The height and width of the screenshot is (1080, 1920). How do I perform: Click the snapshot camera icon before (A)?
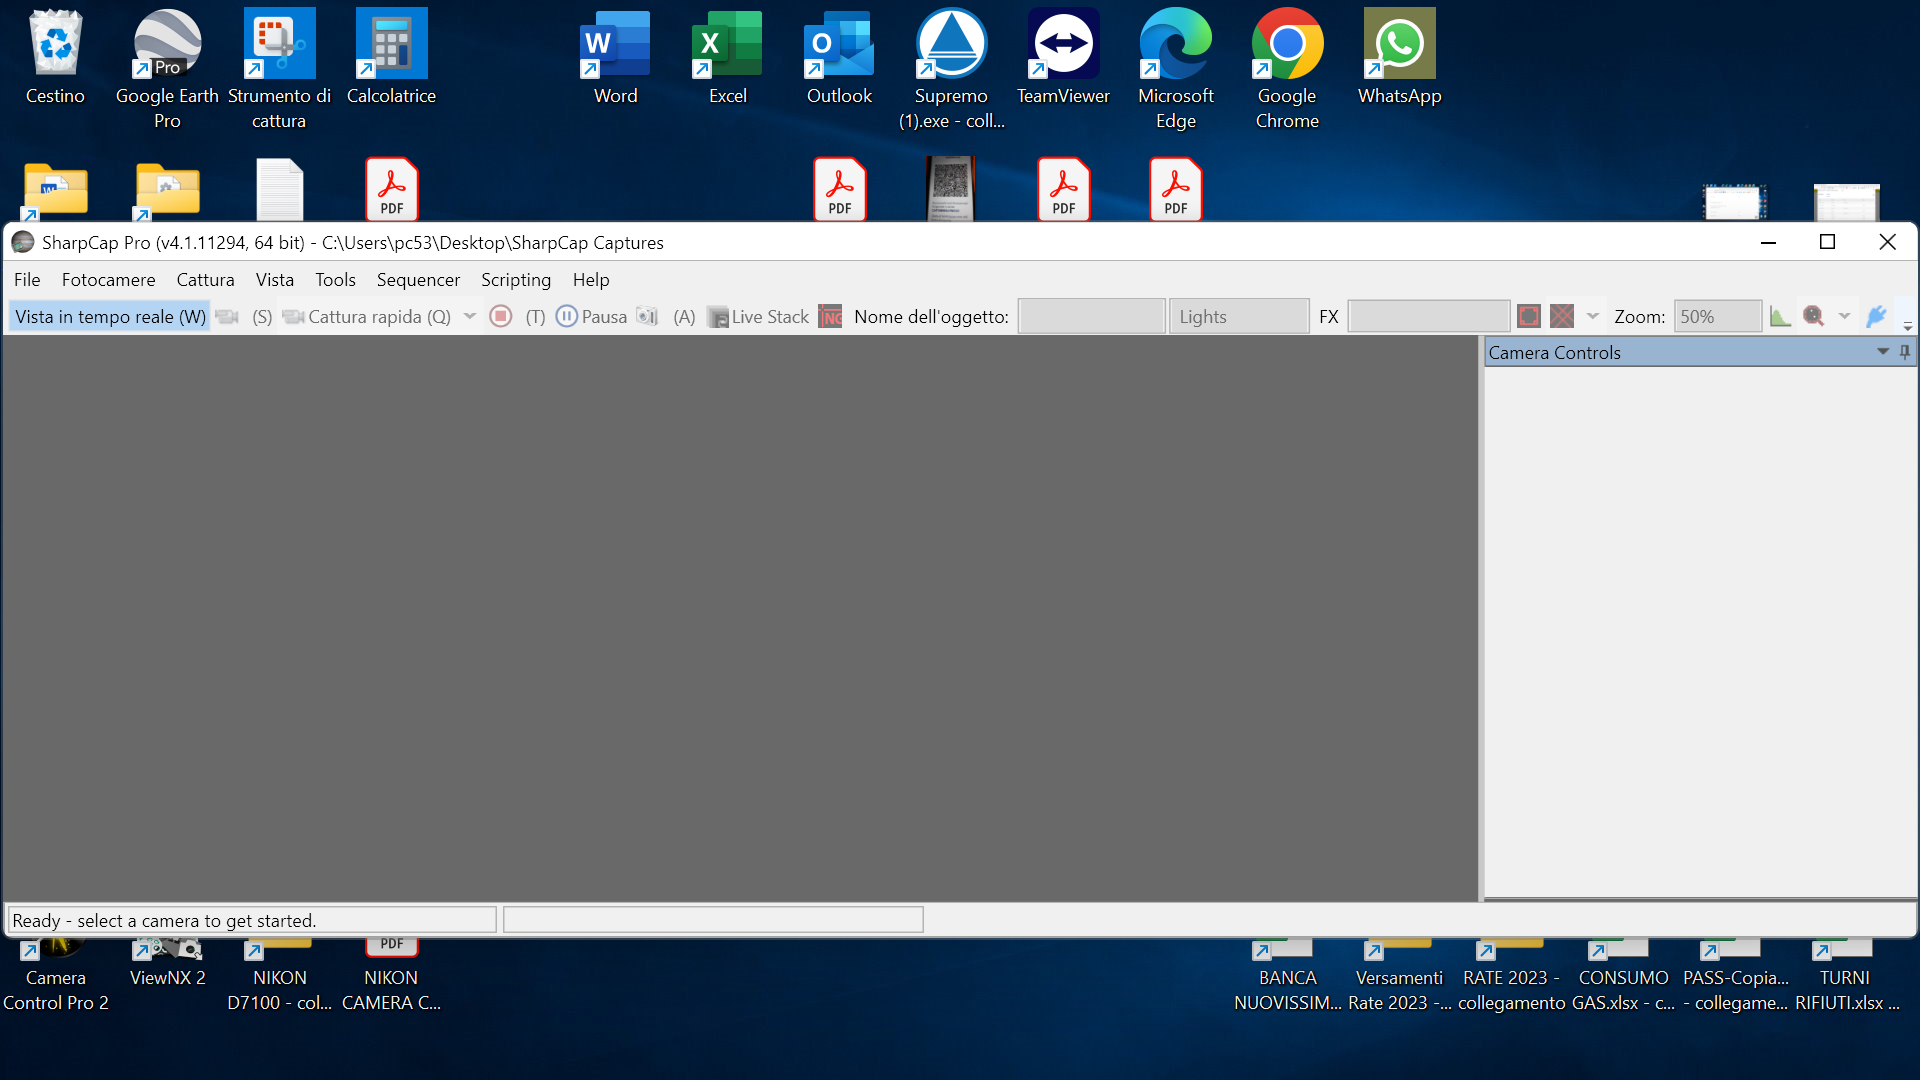[648, 317]
